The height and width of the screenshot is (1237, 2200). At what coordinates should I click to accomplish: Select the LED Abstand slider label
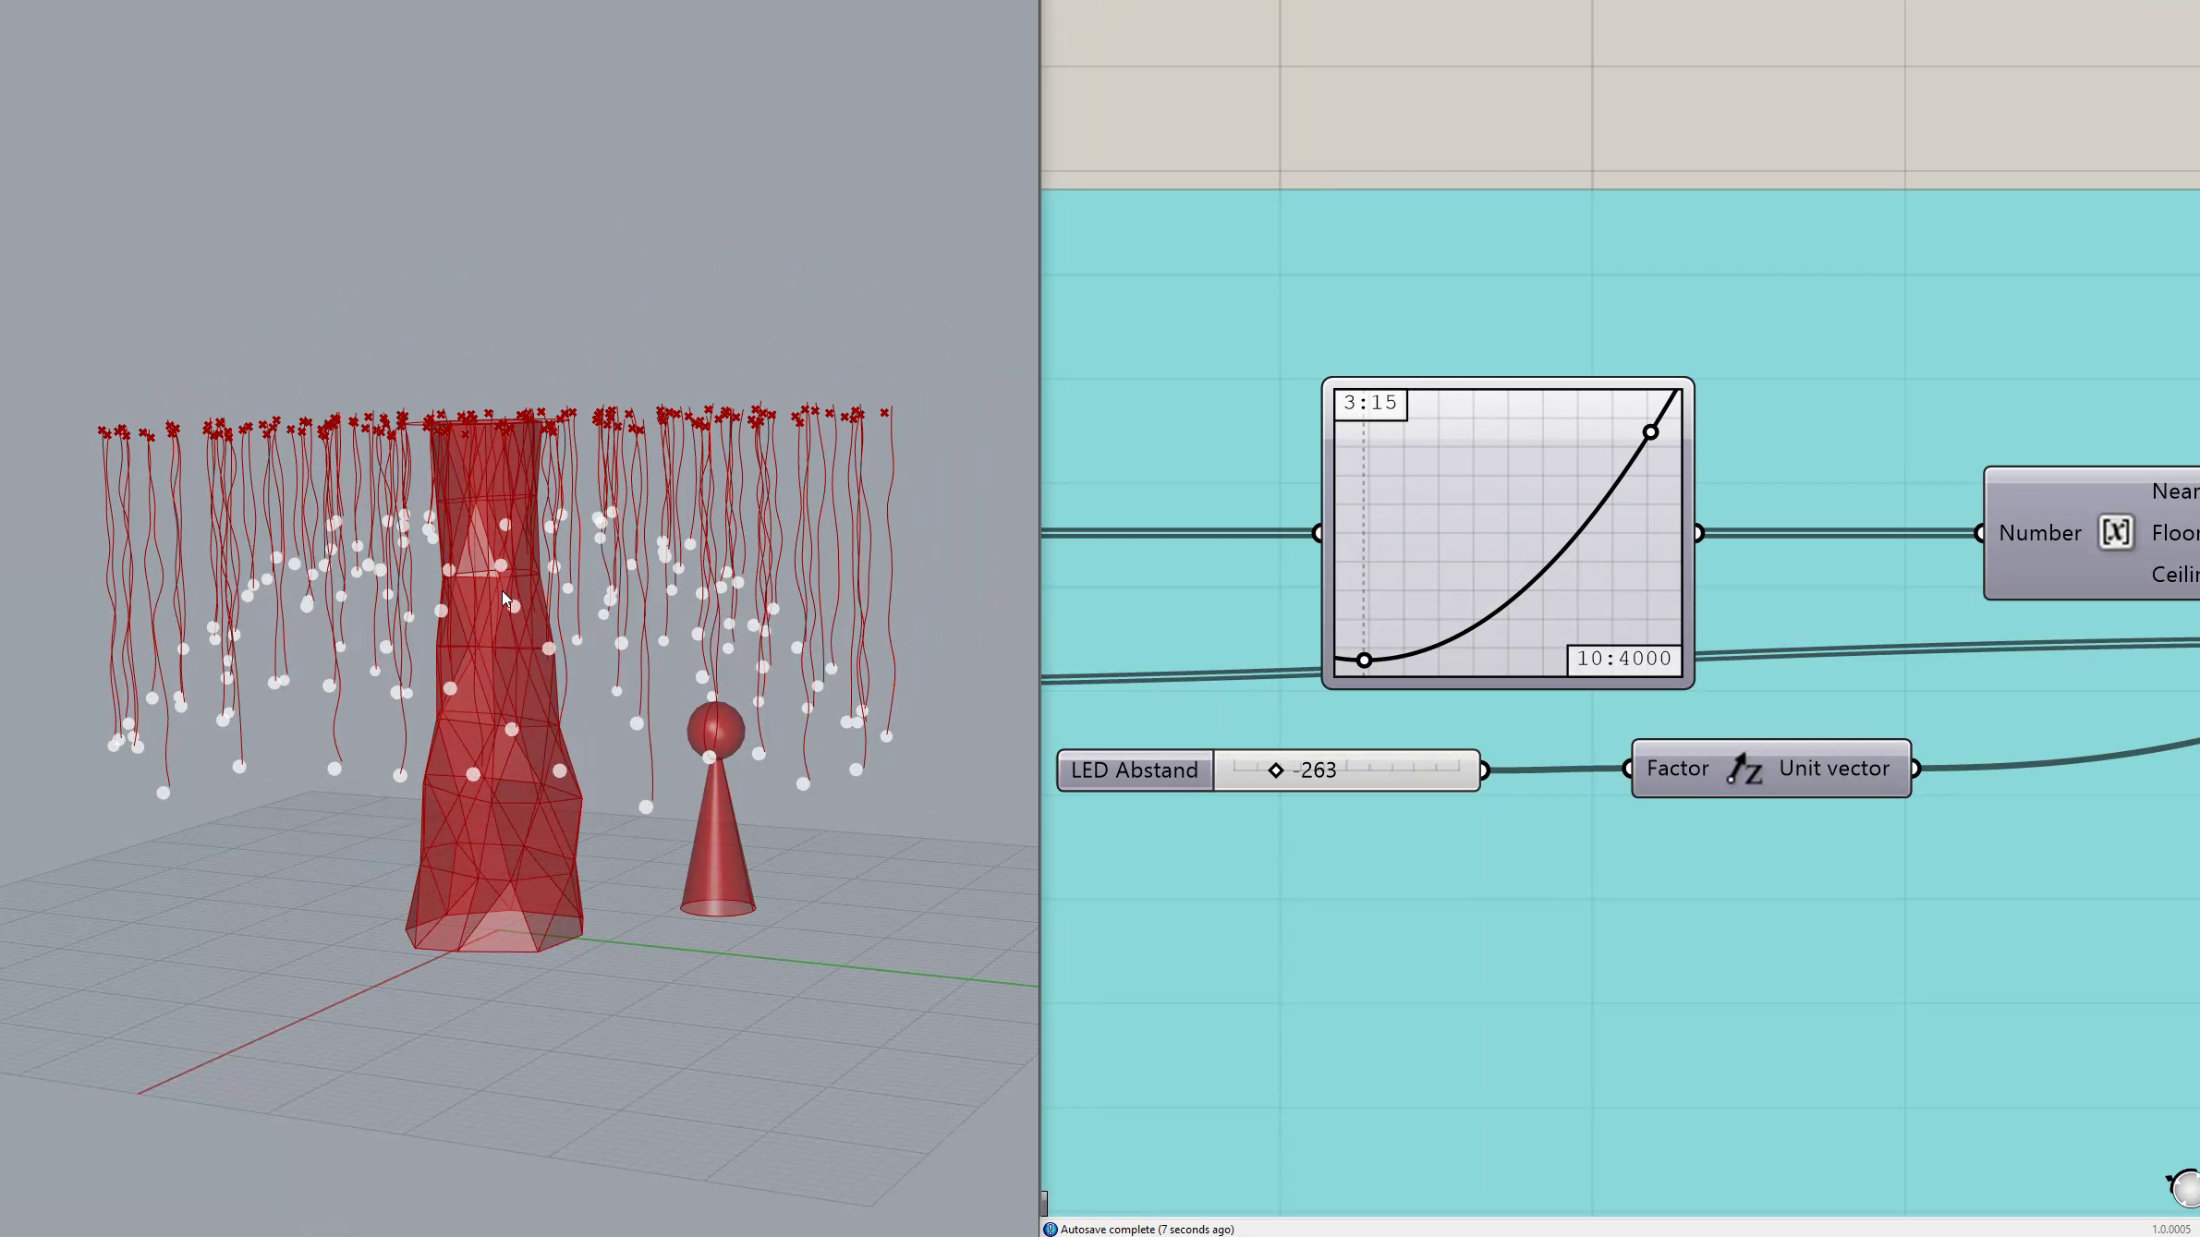1135,770
